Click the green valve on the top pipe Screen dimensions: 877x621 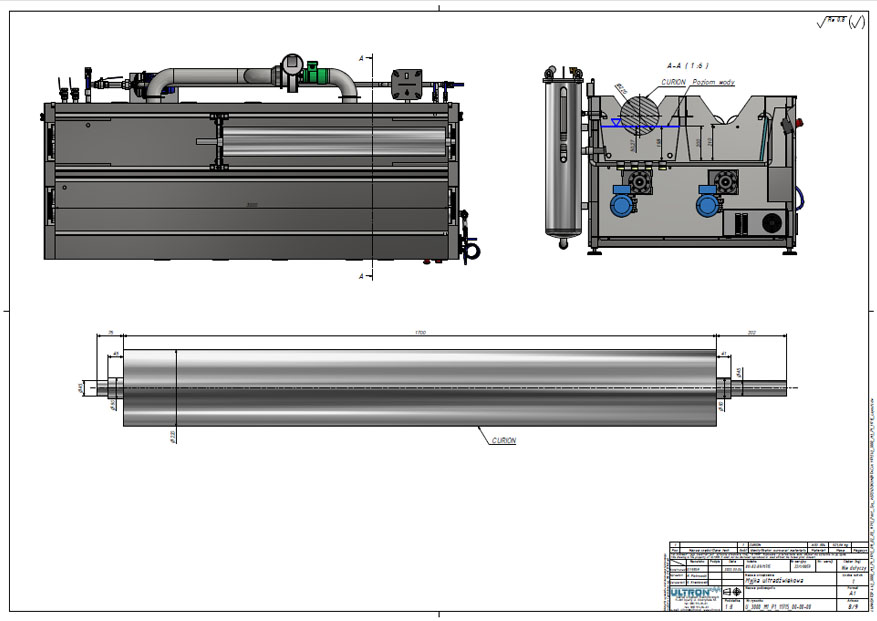(x=312, y=70)
